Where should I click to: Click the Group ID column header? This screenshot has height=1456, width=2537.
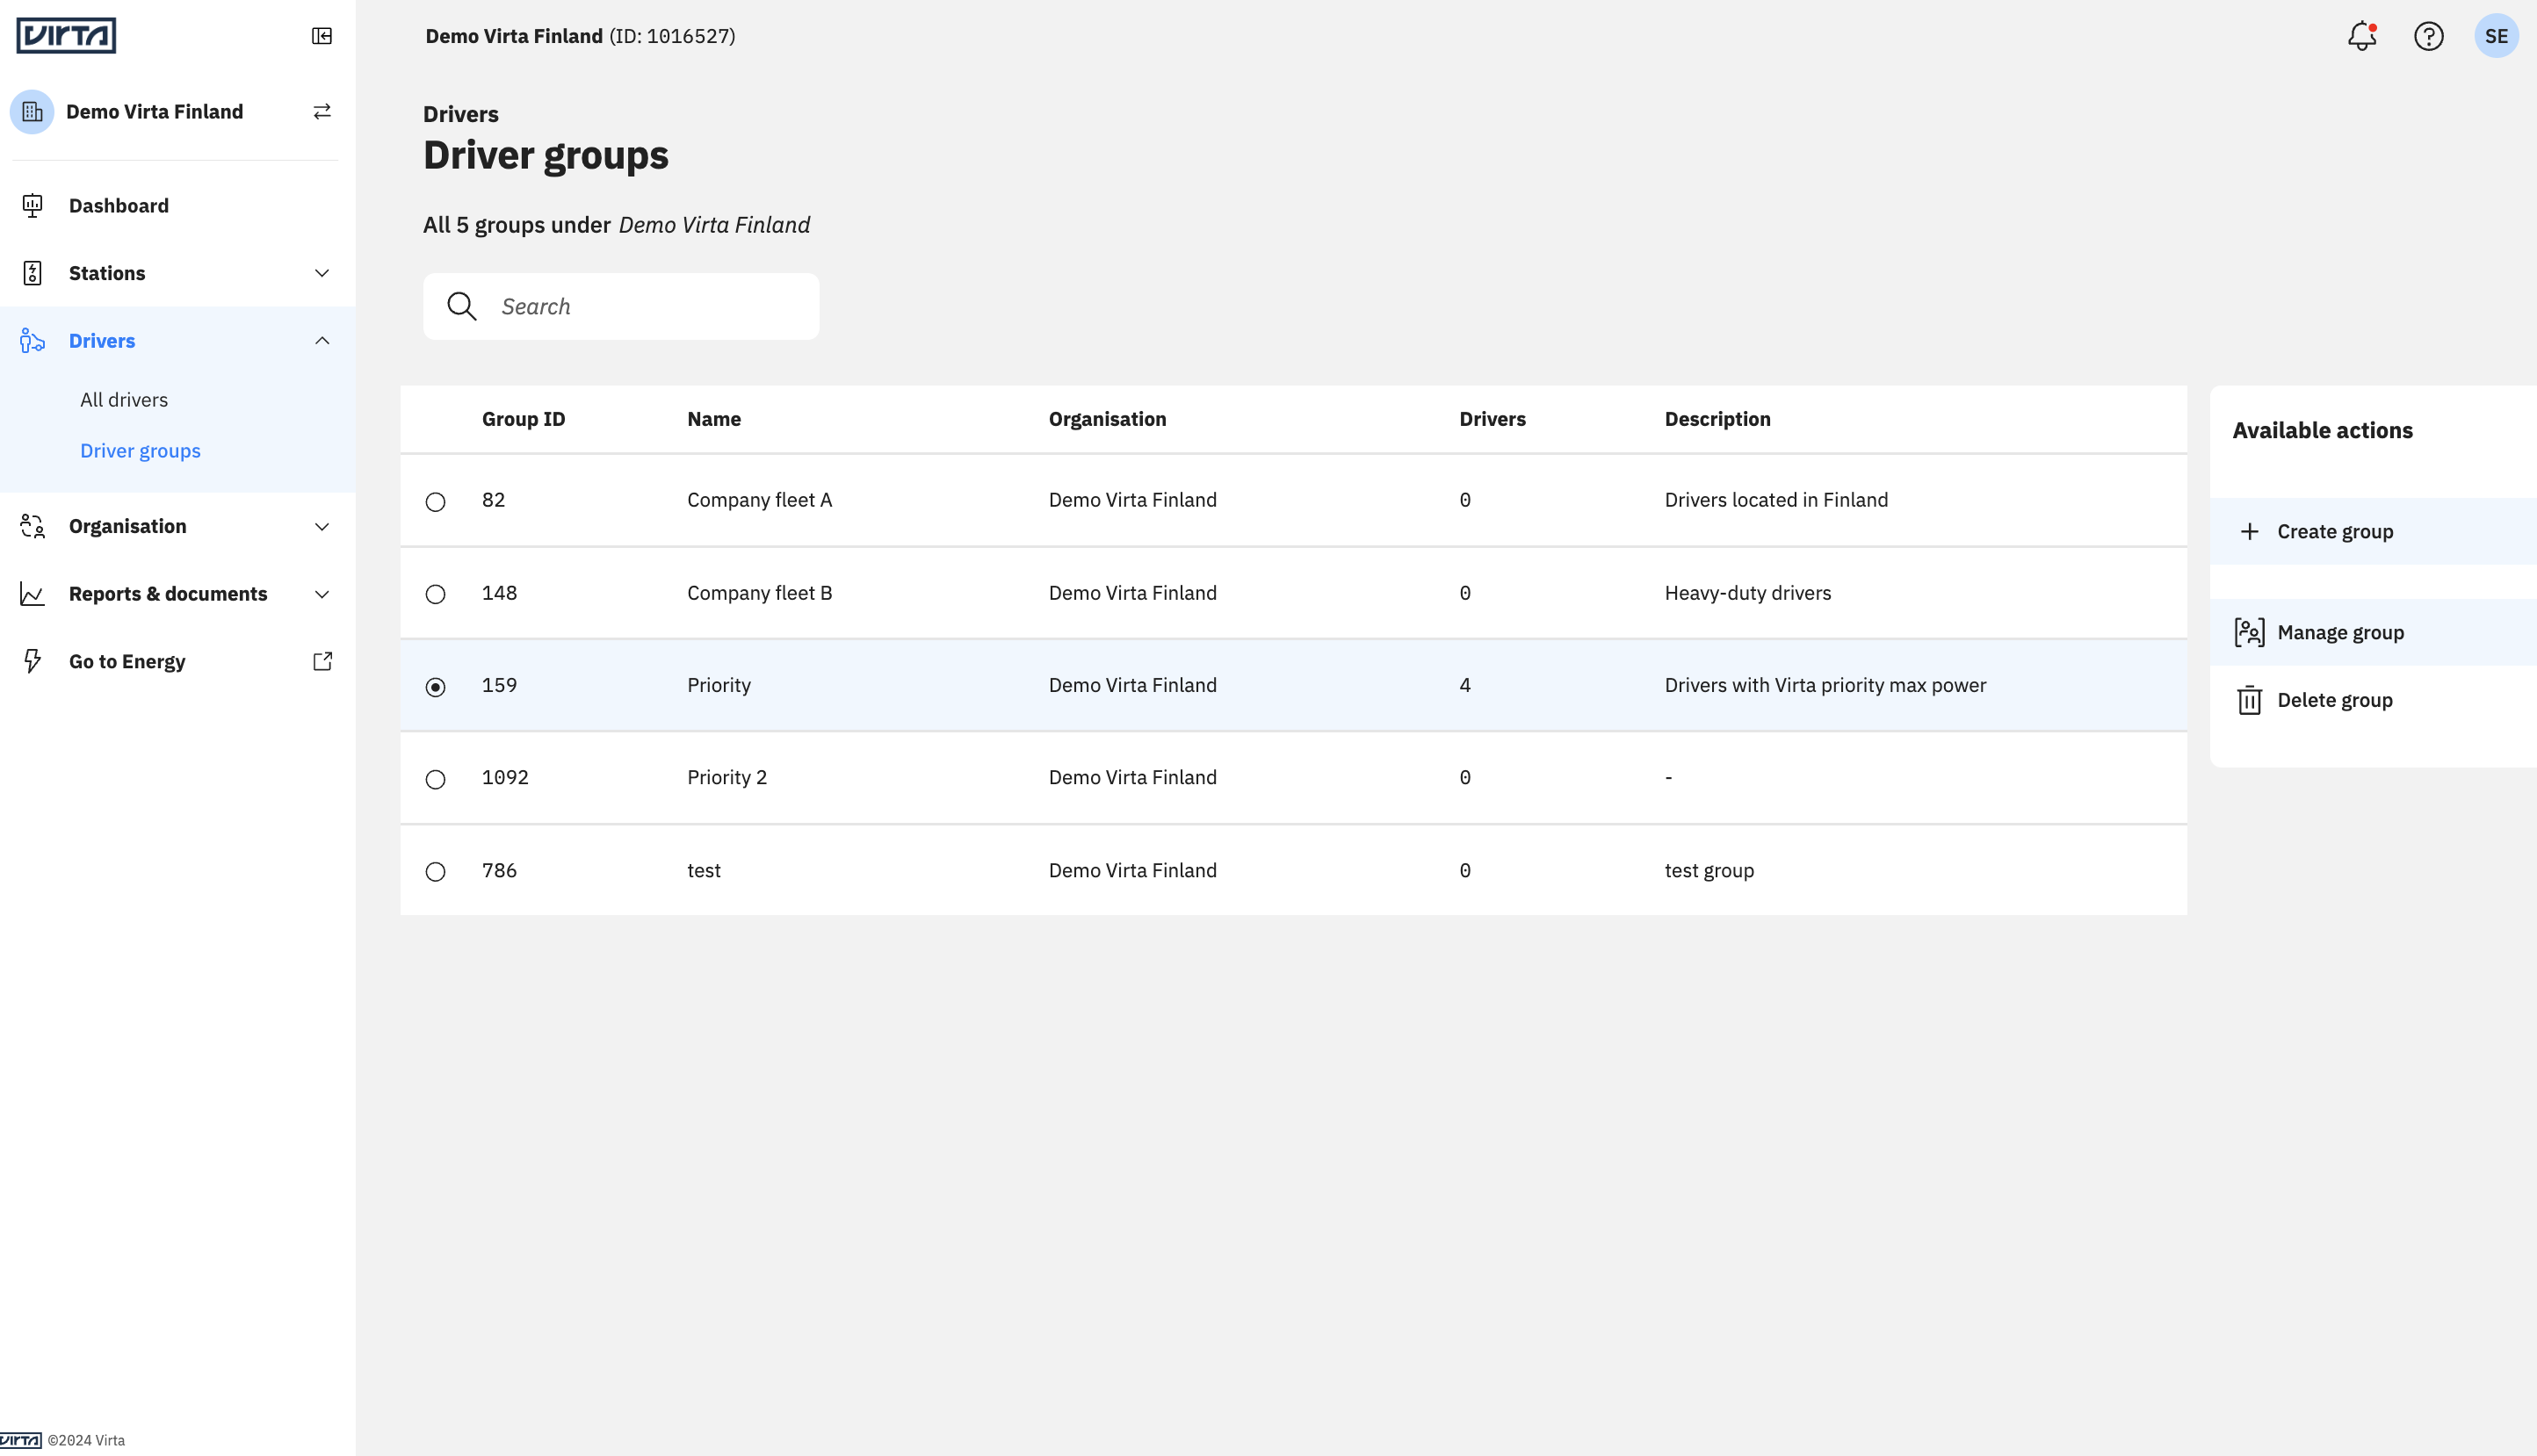point(524,419)
